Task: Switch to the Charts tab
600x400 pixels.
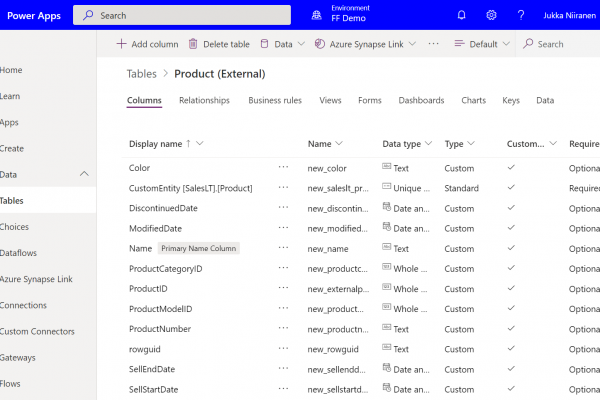Action: point(473,100)
